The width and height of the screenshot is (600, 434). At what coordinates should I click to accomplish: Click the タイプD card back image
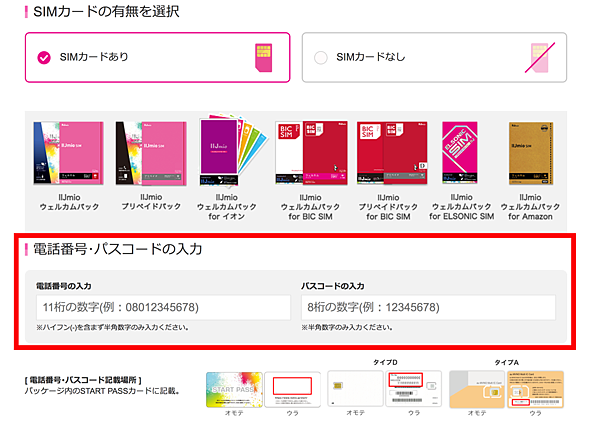point(414,388)
